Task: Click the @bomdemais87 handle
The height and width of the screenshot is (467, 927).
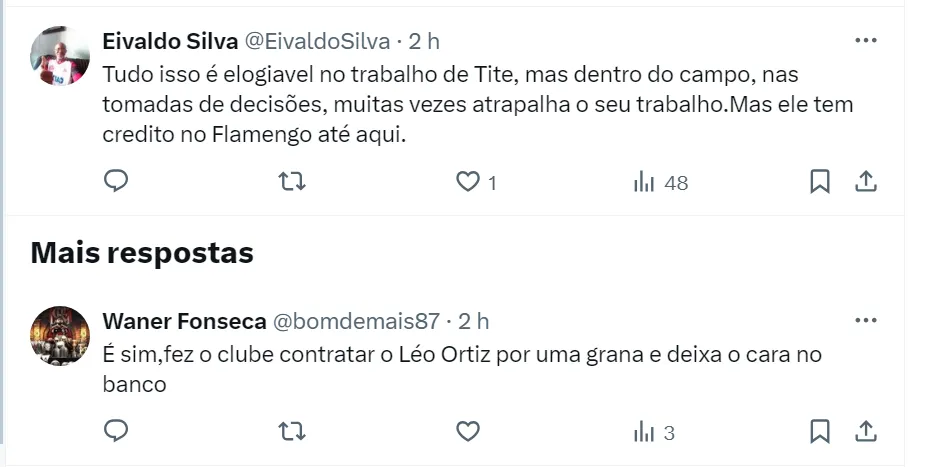Action: pyautogui.click(x=356, y=321)
